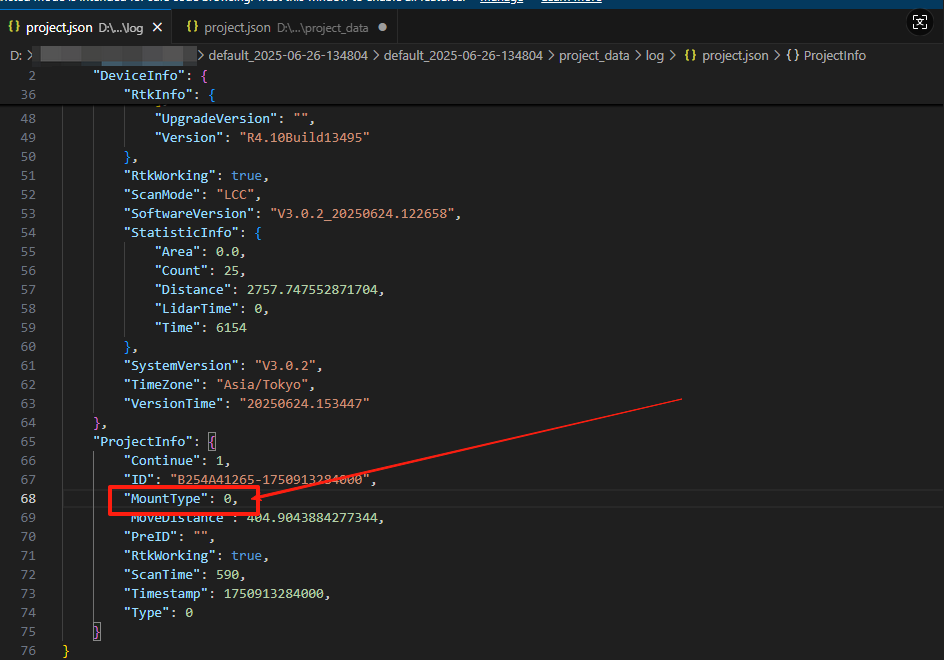Click the value "R4.10Build13495"
Viewport: 944px width, 660px height.
[304, 137]
